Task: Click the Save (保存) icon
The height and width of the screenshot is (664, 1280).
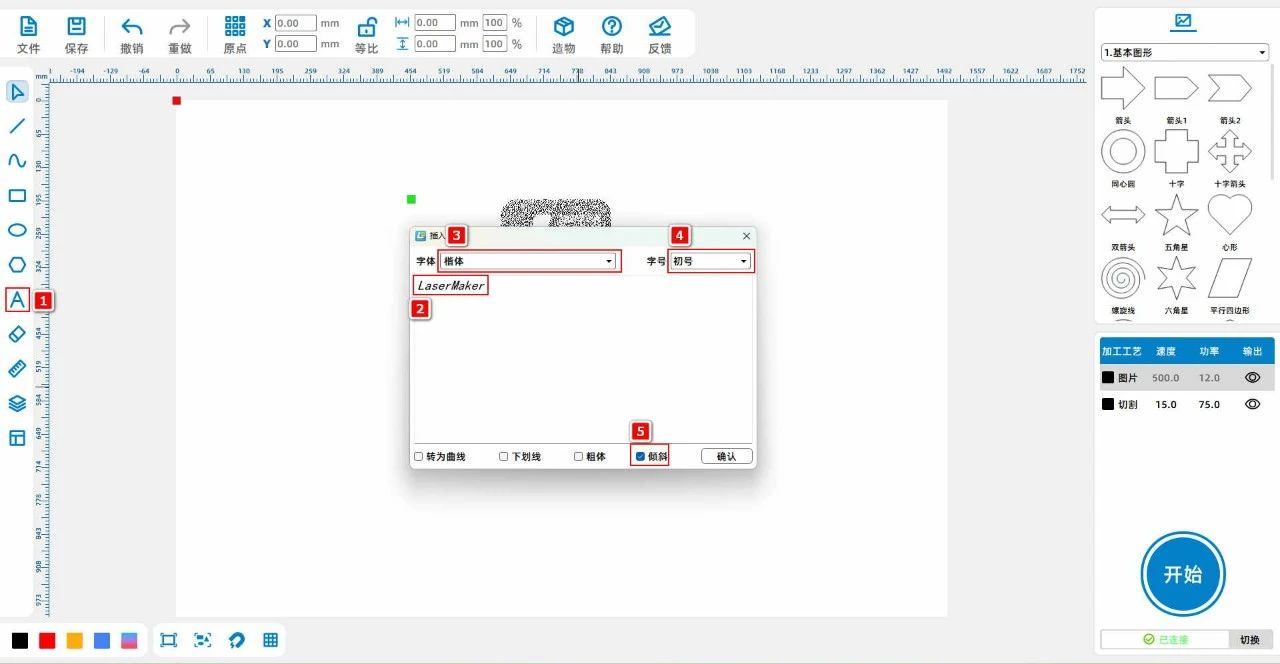Action: [x=76, y=28]
